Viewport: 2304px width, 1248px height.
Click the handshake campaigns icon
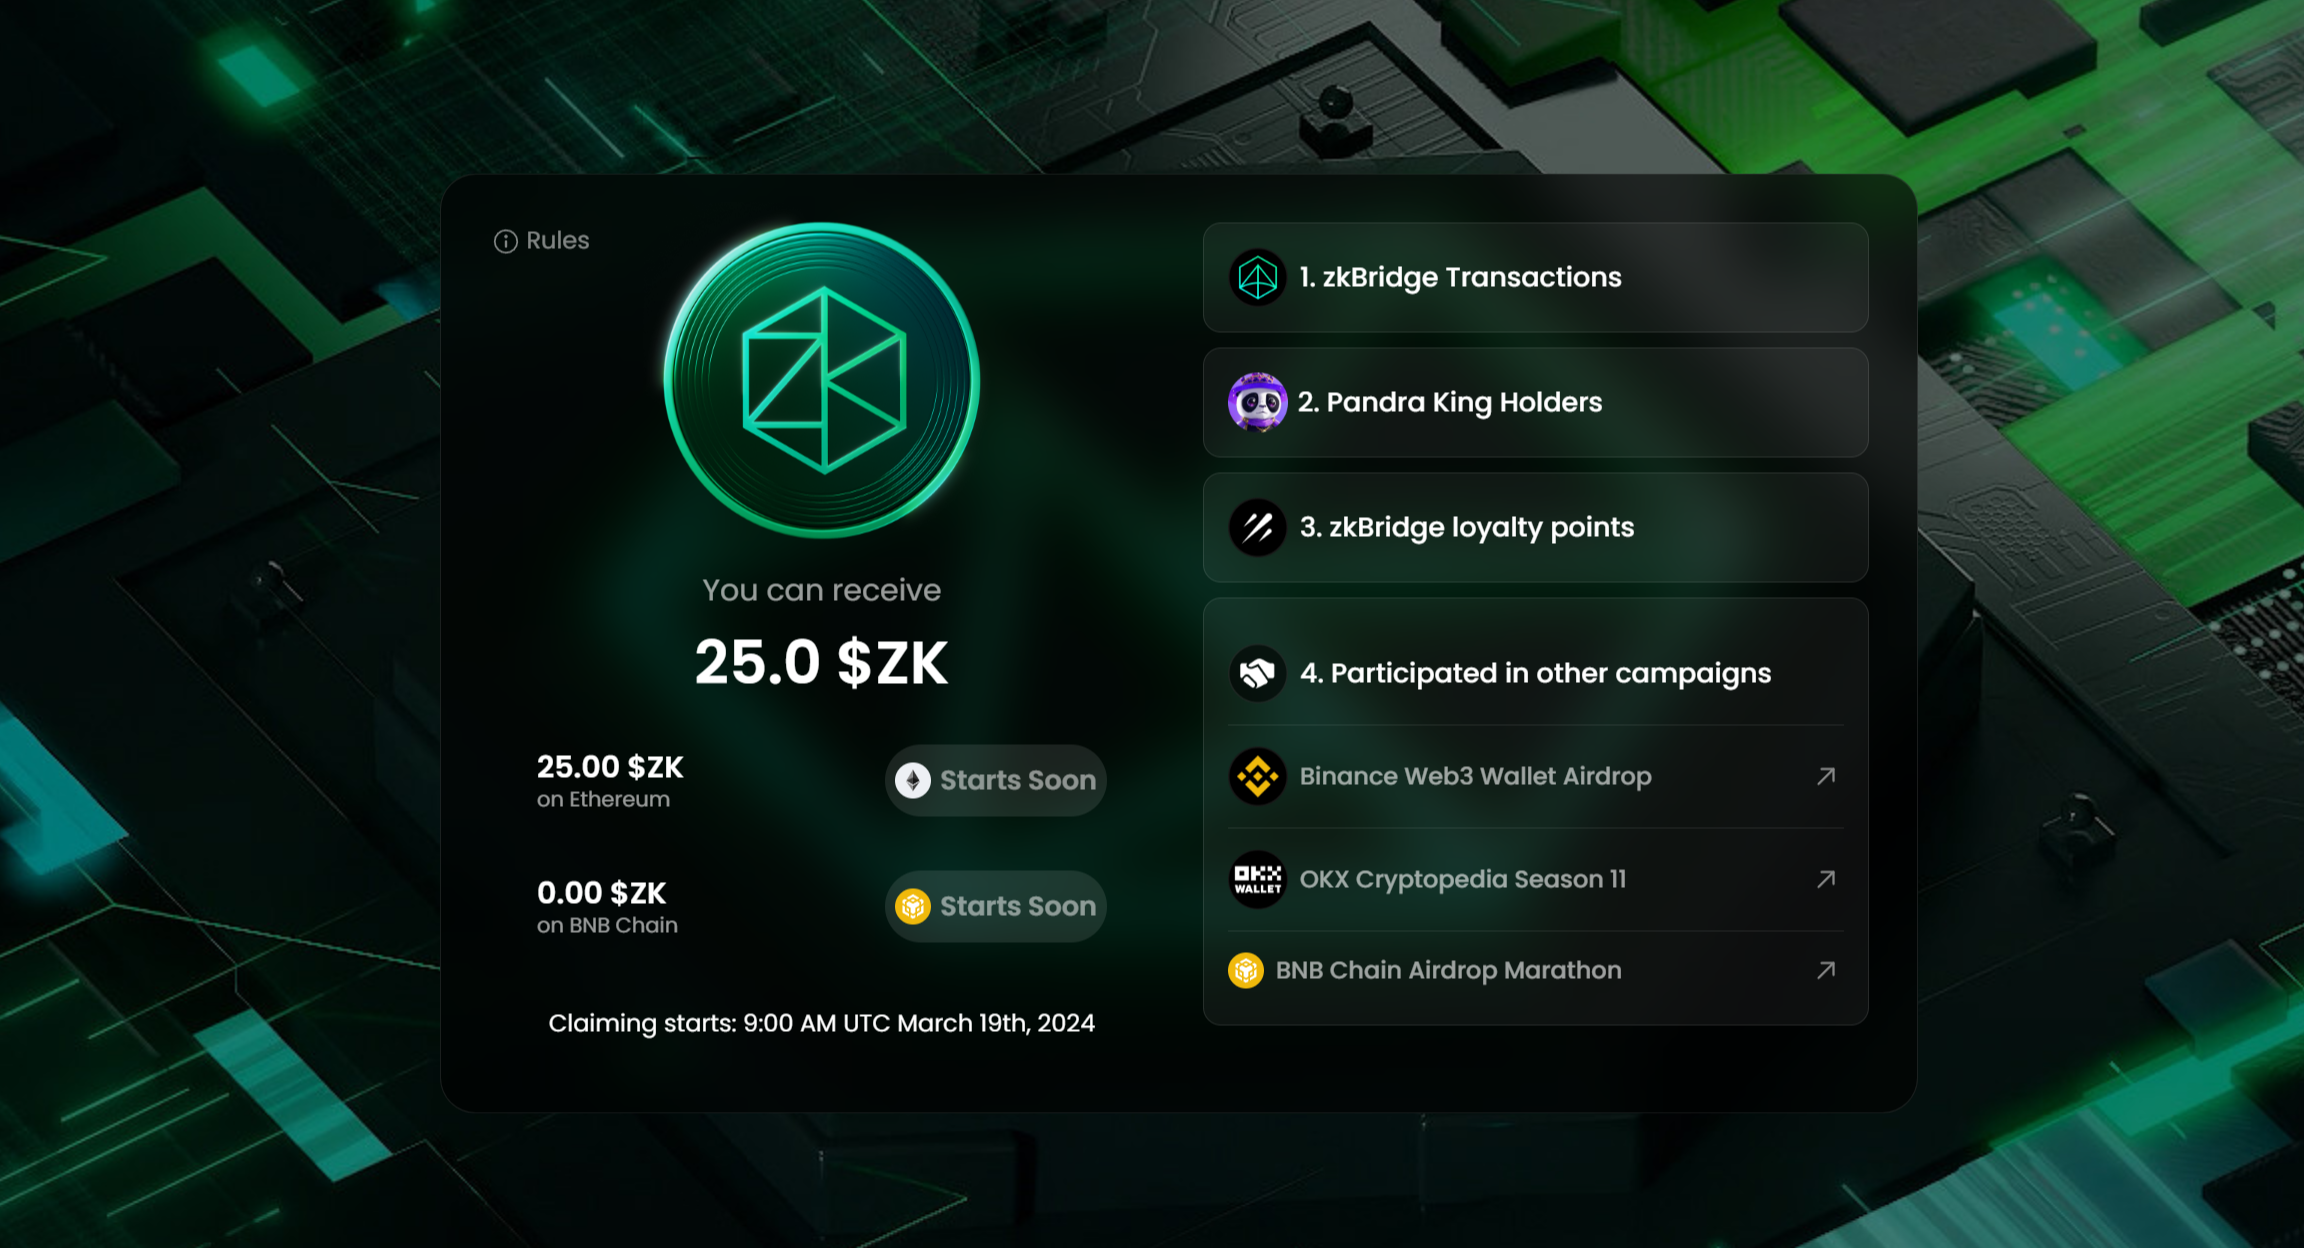click(1257, 673)
